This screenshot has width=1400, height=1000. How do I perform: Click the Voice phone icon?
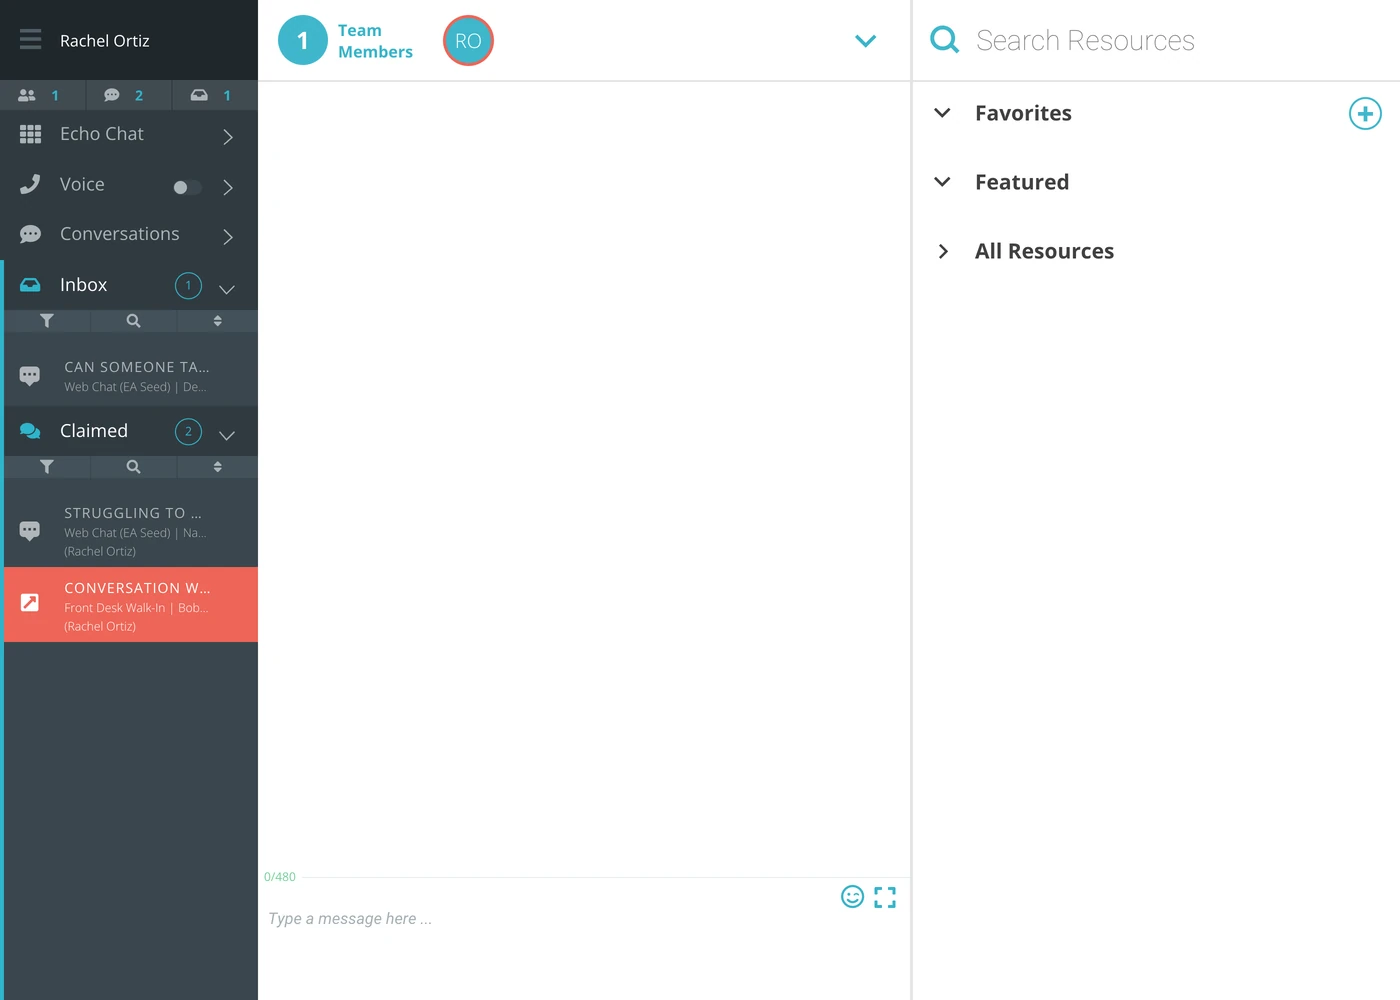(x=31, y=184)
